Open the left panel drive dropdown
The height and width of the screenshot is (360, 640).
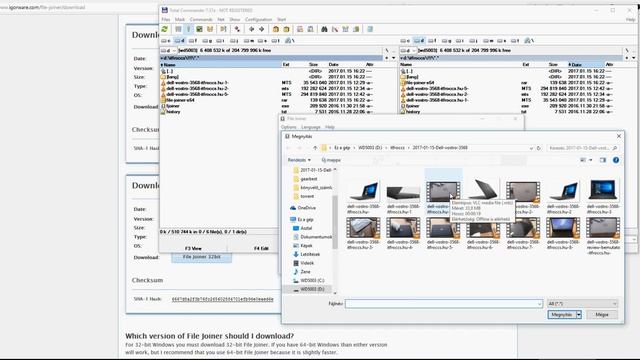(x=169, y=50)
